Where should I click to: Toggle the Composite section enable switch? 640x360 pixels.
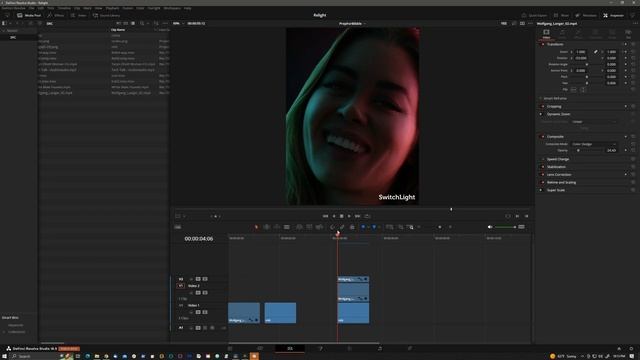pyautogui.click(x=543, y=137)
